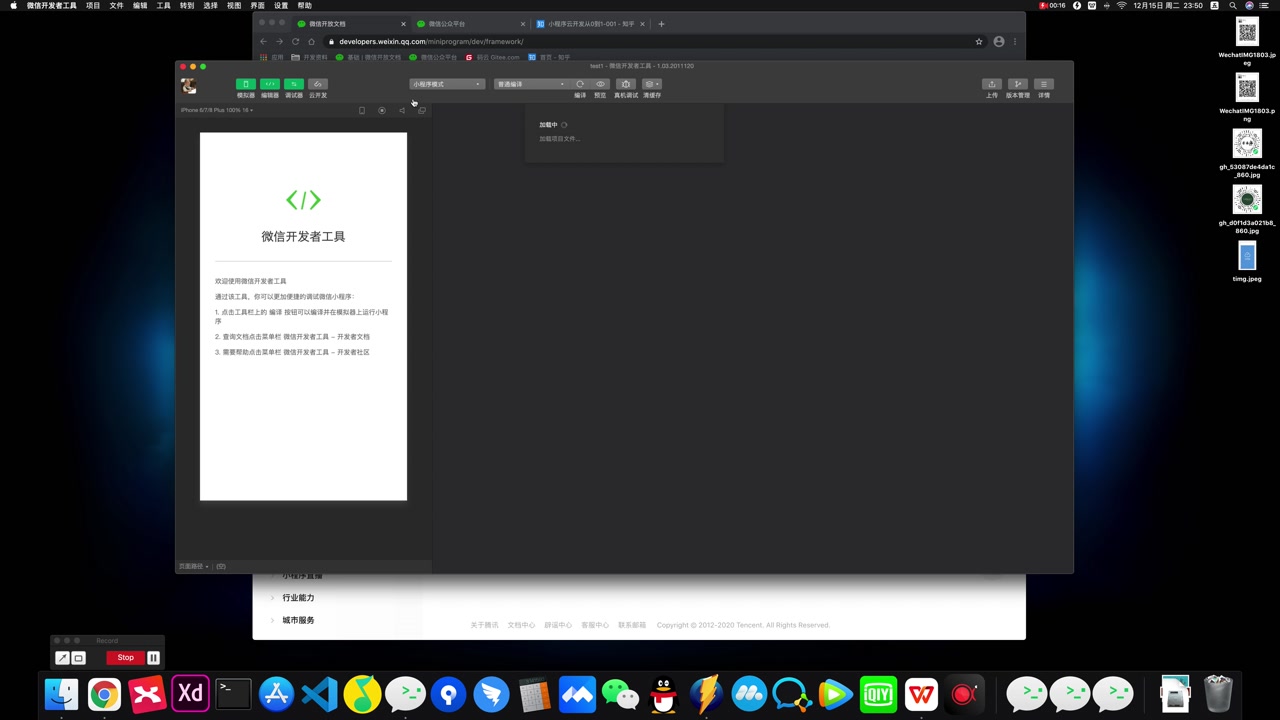Click the 上传 upload icon
The height and width of the screenshot is (720, 1280).
991,84
